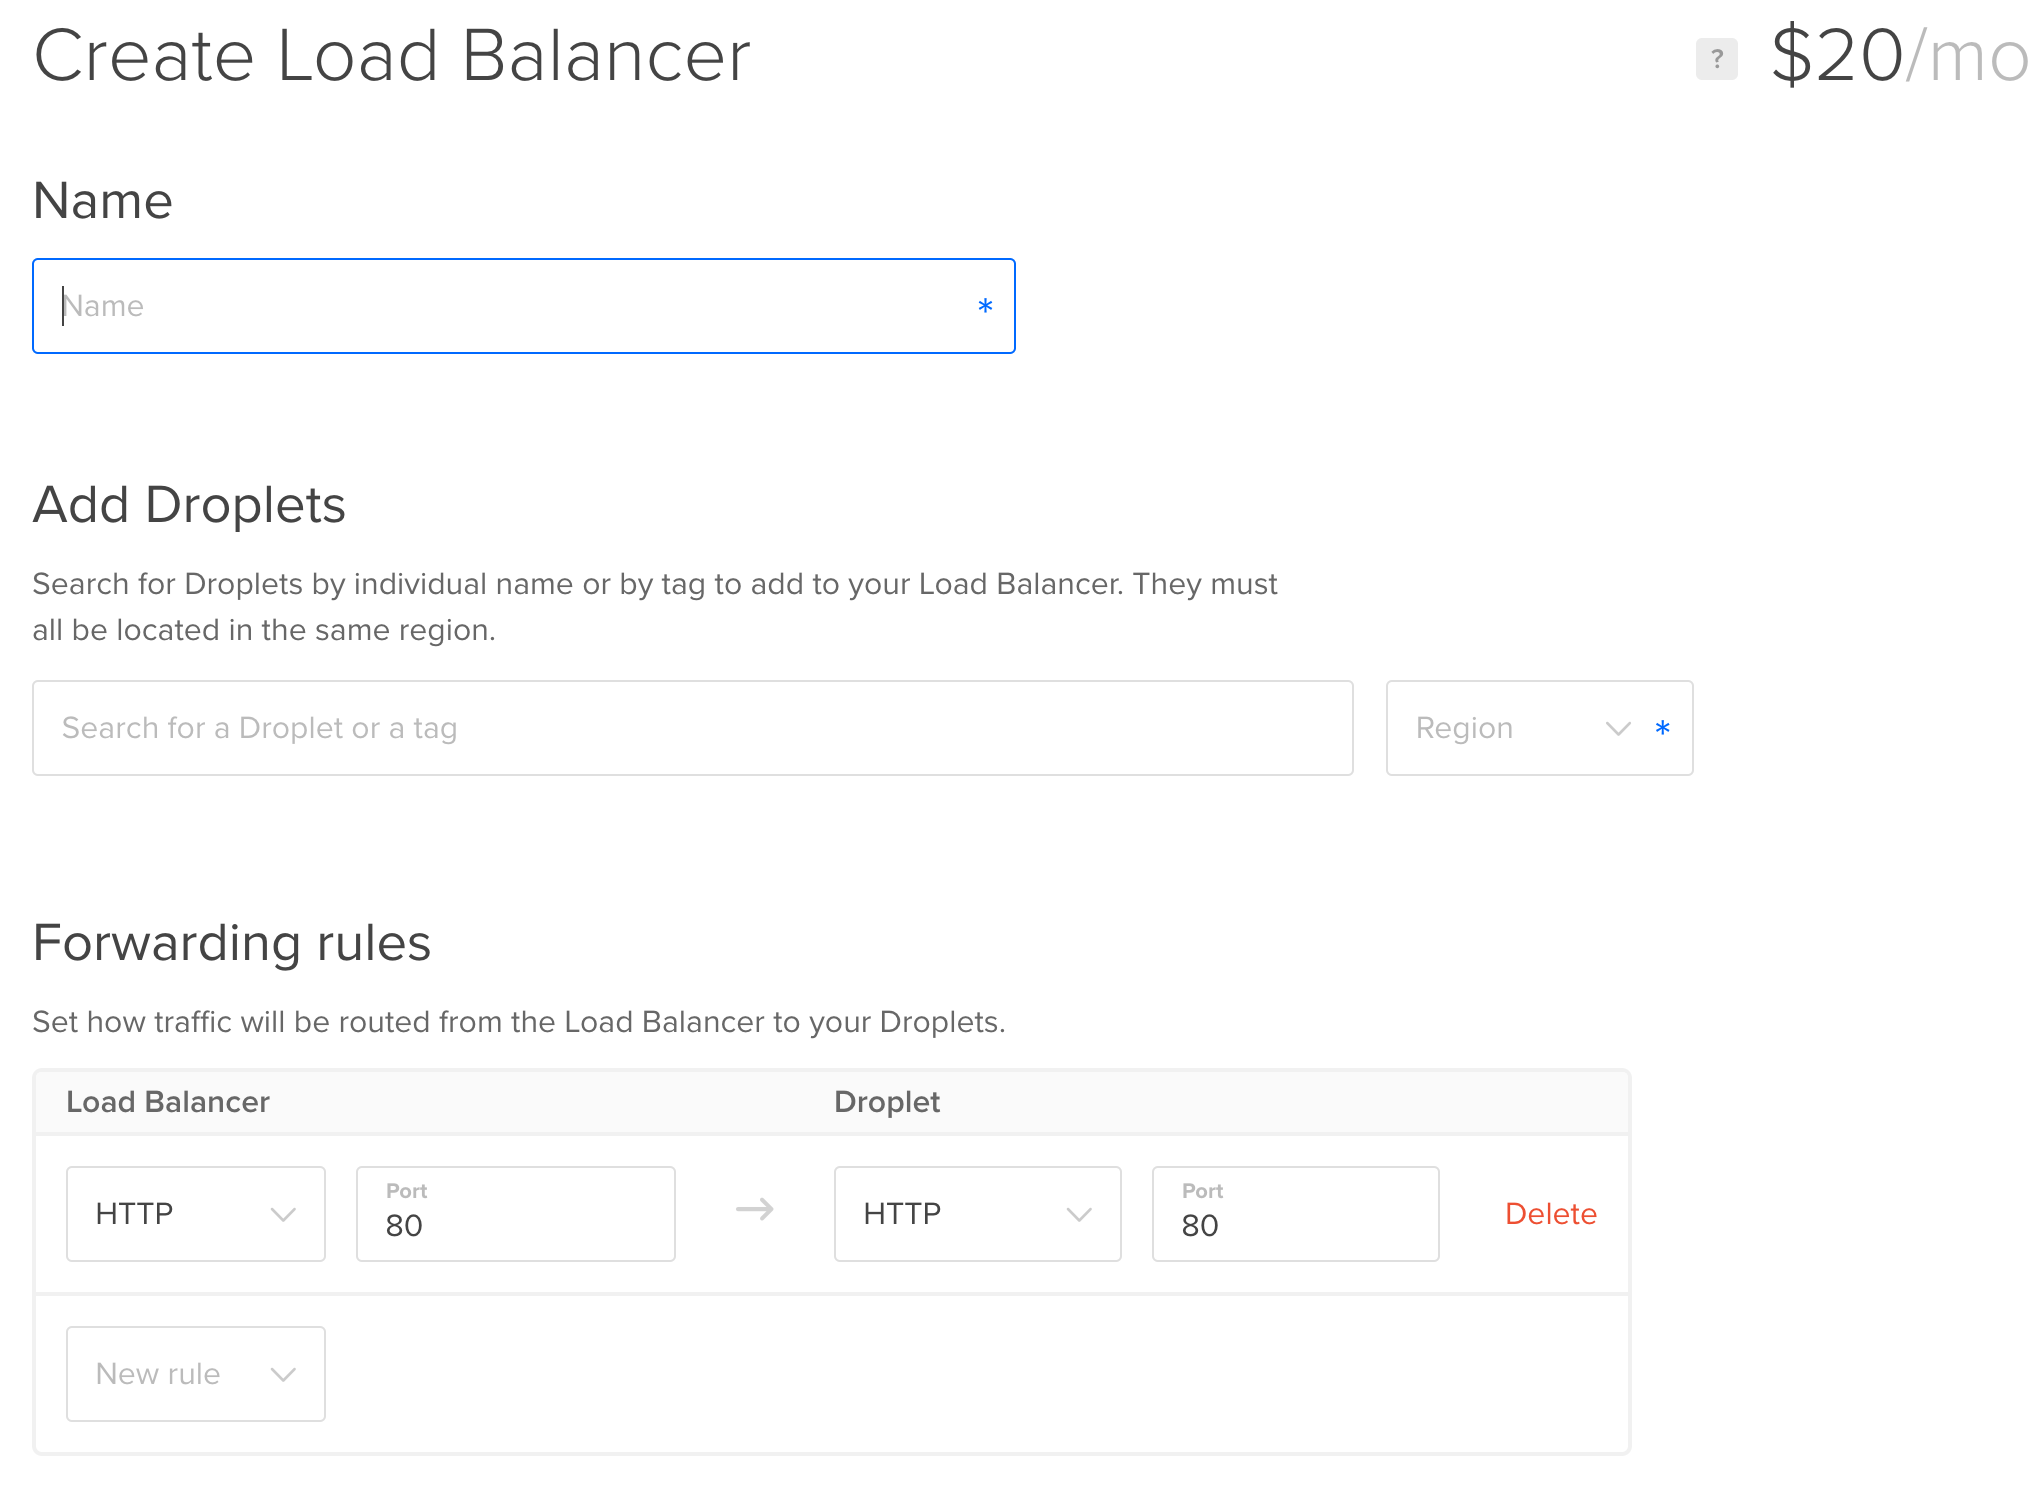Click the Load Balancer column header

[x=167, y=1101]
